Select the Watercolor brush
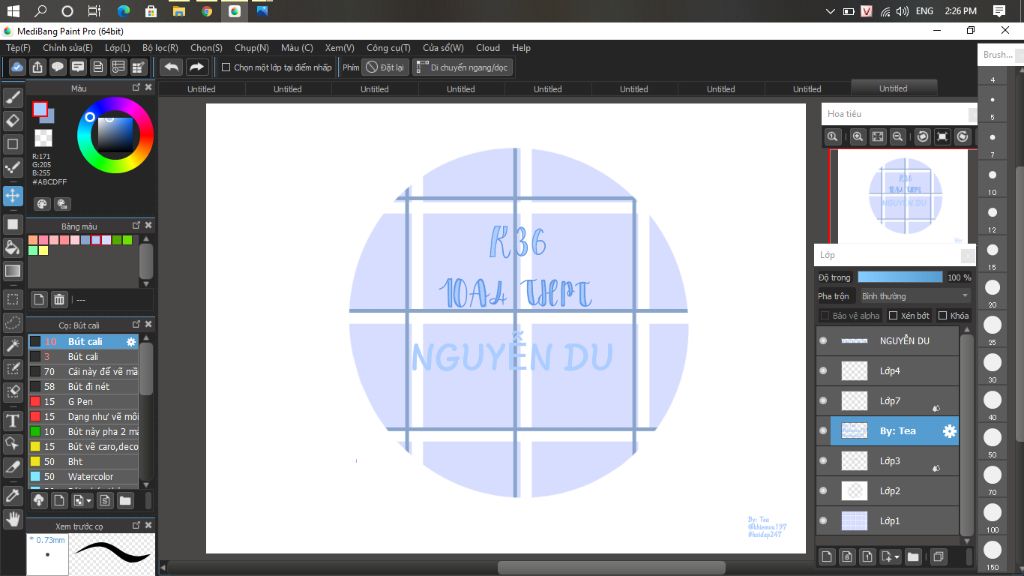1024x576 pixels. 84,477
